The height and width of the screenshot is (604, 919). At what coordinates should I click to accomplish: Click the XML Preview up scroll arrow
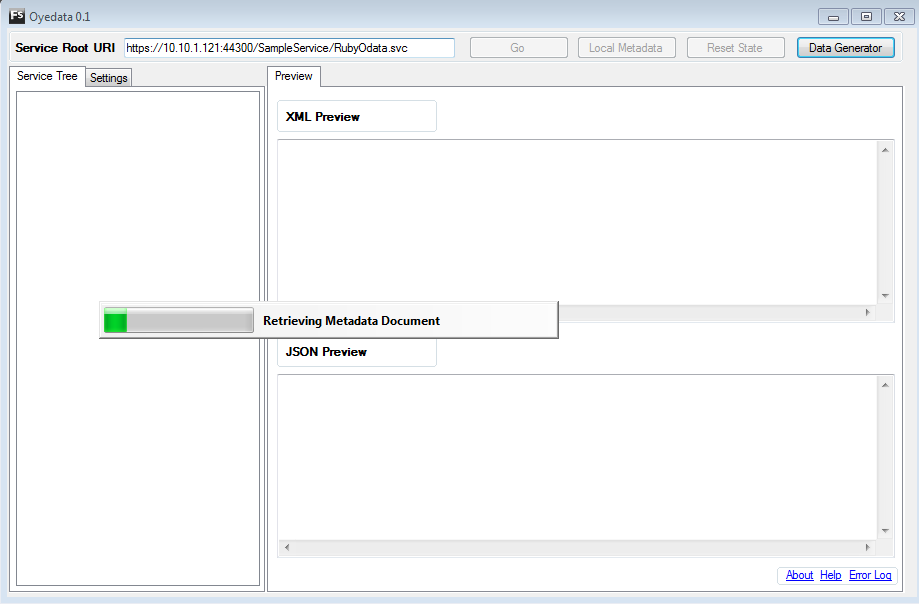885,151
